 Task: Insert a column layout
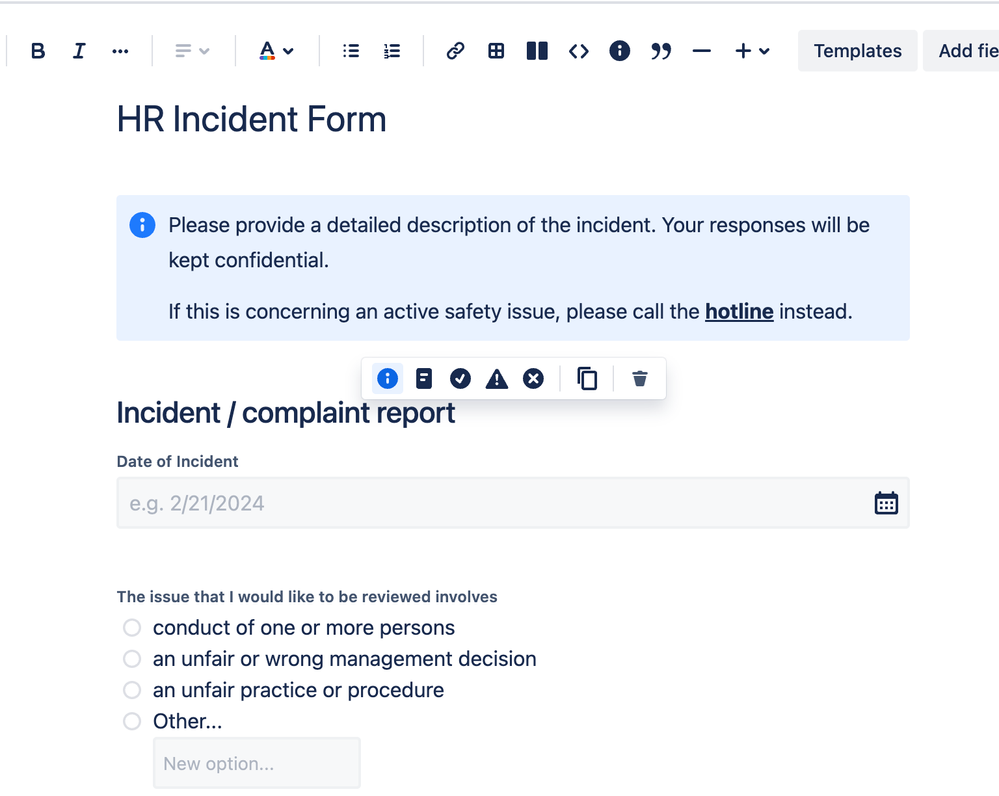[x=537, y=51]
